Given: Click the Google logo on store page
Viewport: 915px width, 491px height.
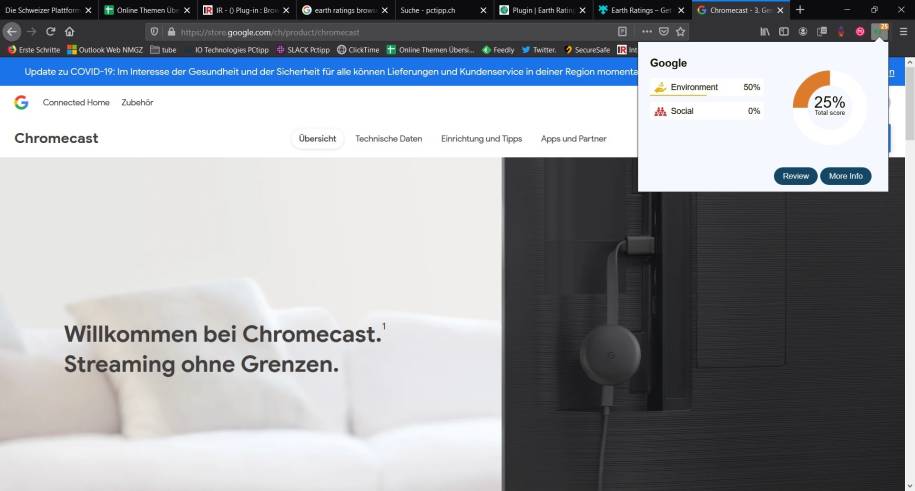Looking at the screenshot, I should pos(21,102).
